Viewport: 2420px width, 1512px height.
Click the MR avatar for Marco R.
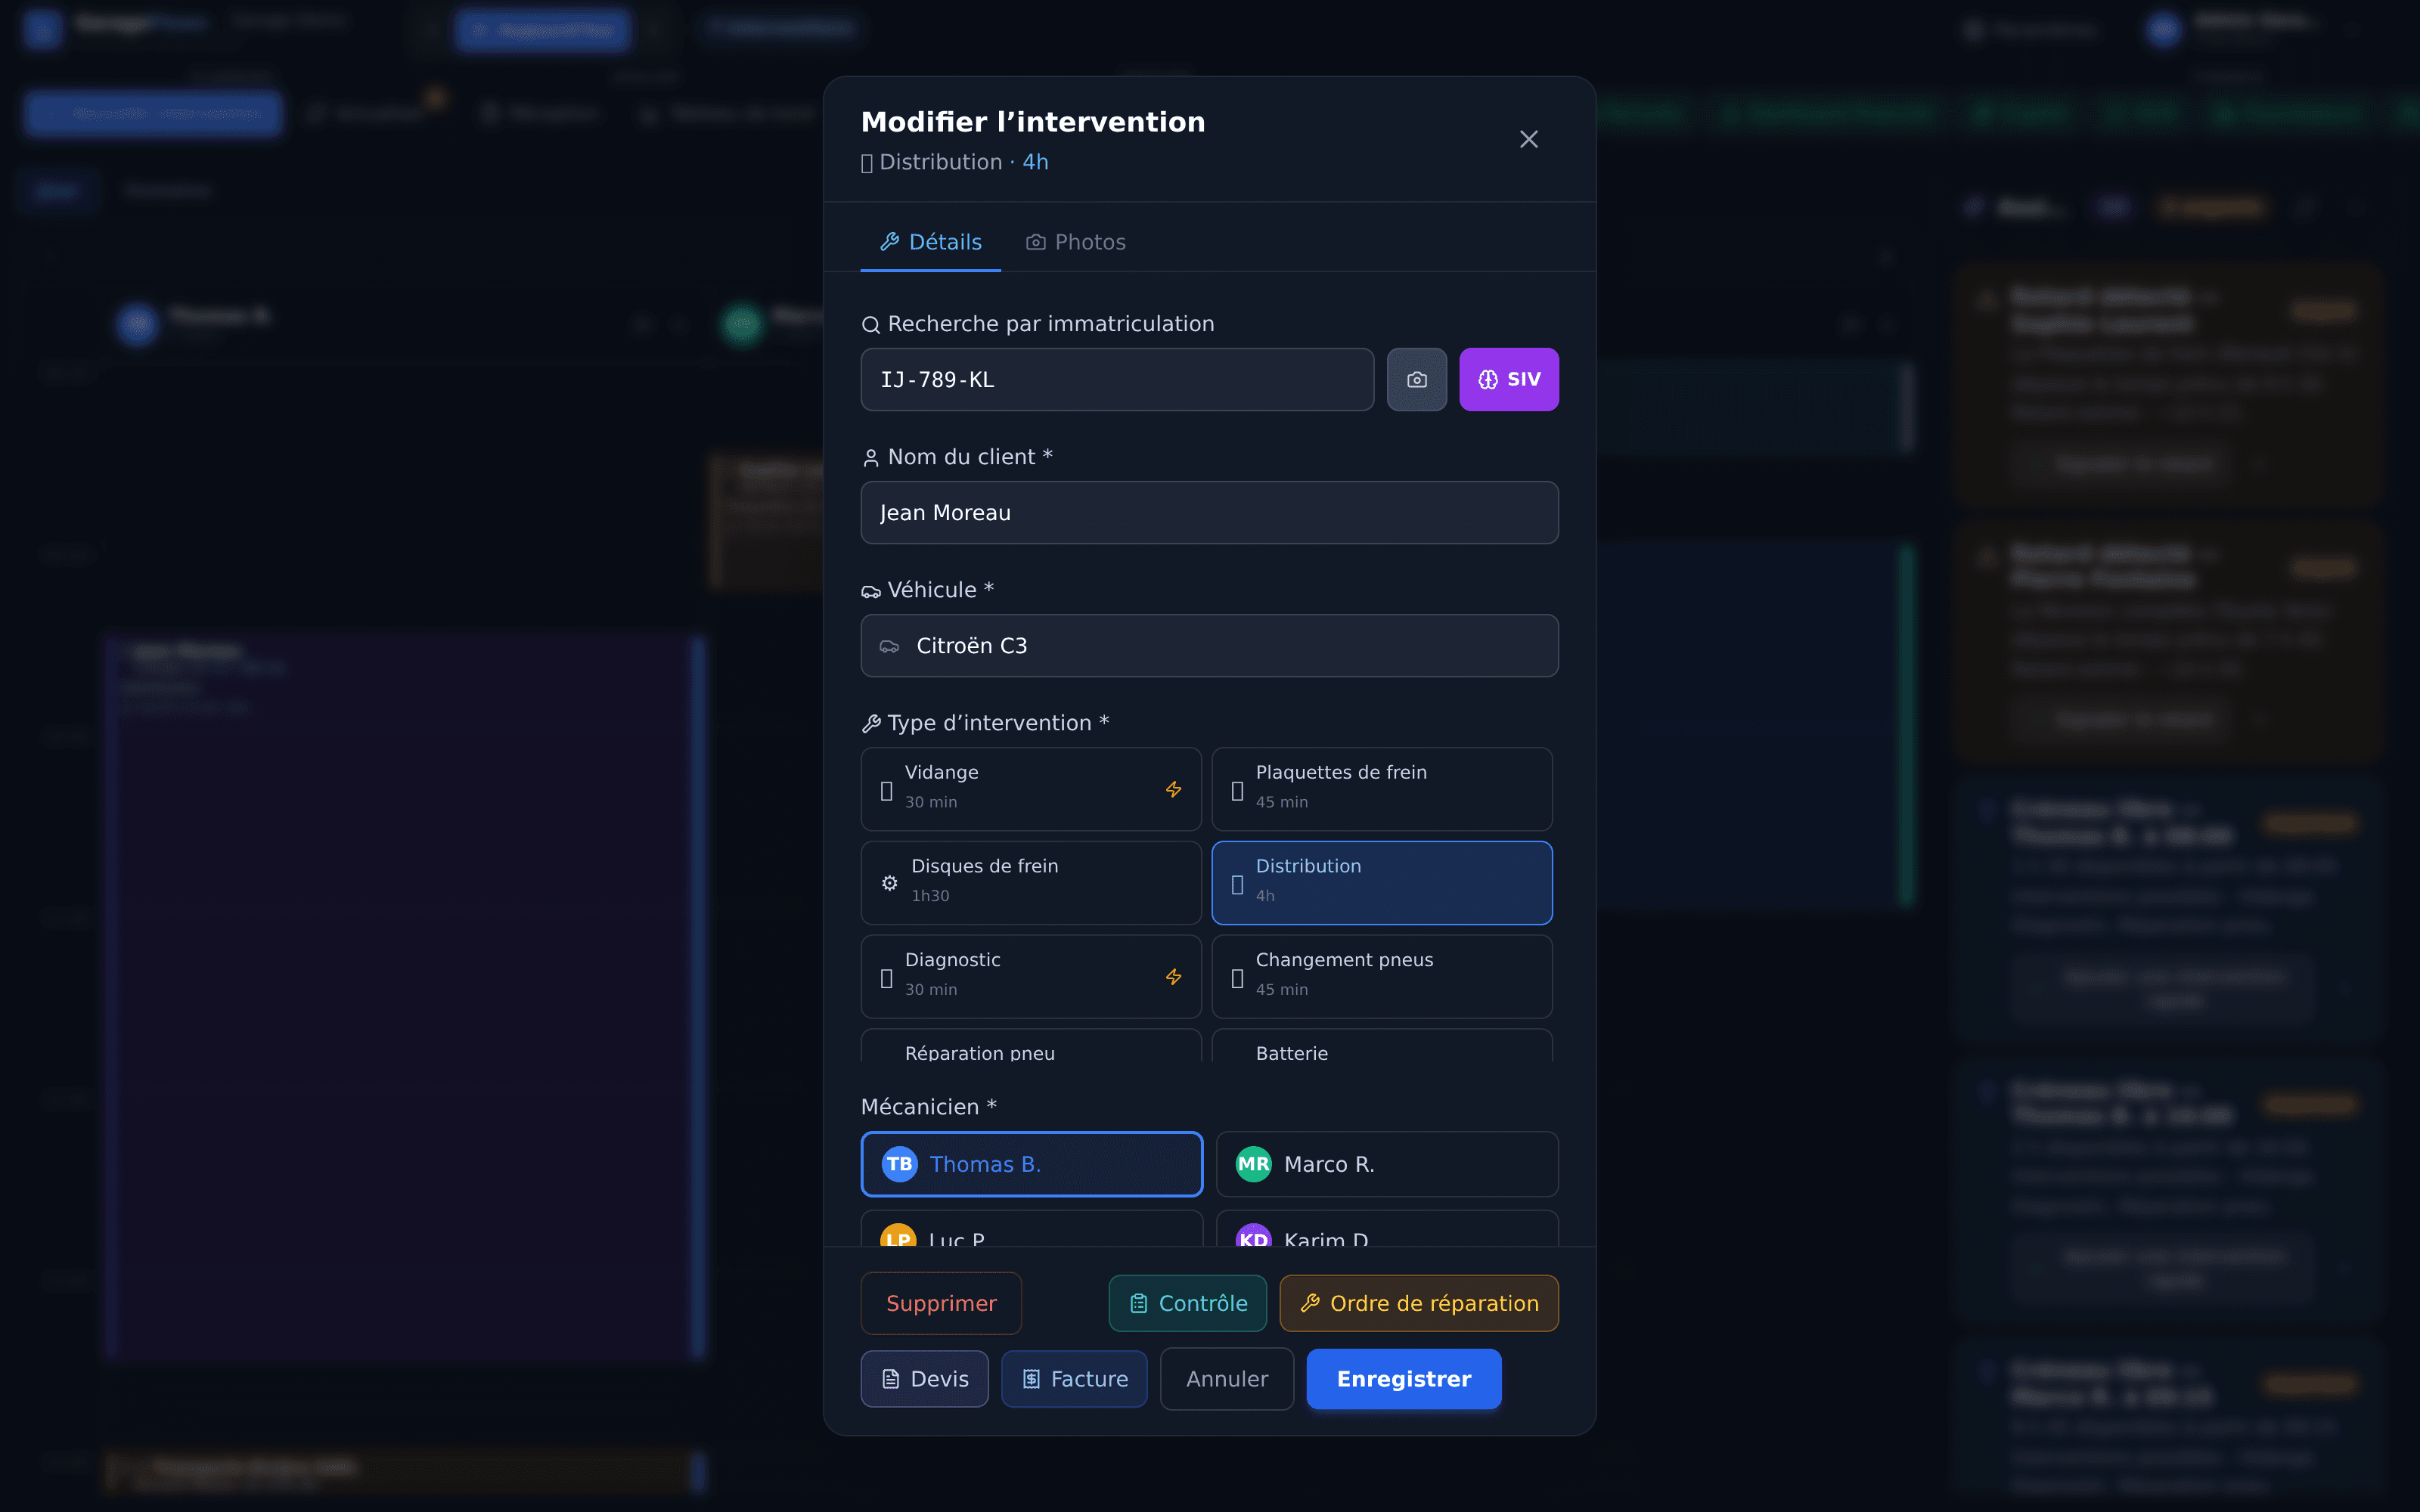click(1253, 1163)
